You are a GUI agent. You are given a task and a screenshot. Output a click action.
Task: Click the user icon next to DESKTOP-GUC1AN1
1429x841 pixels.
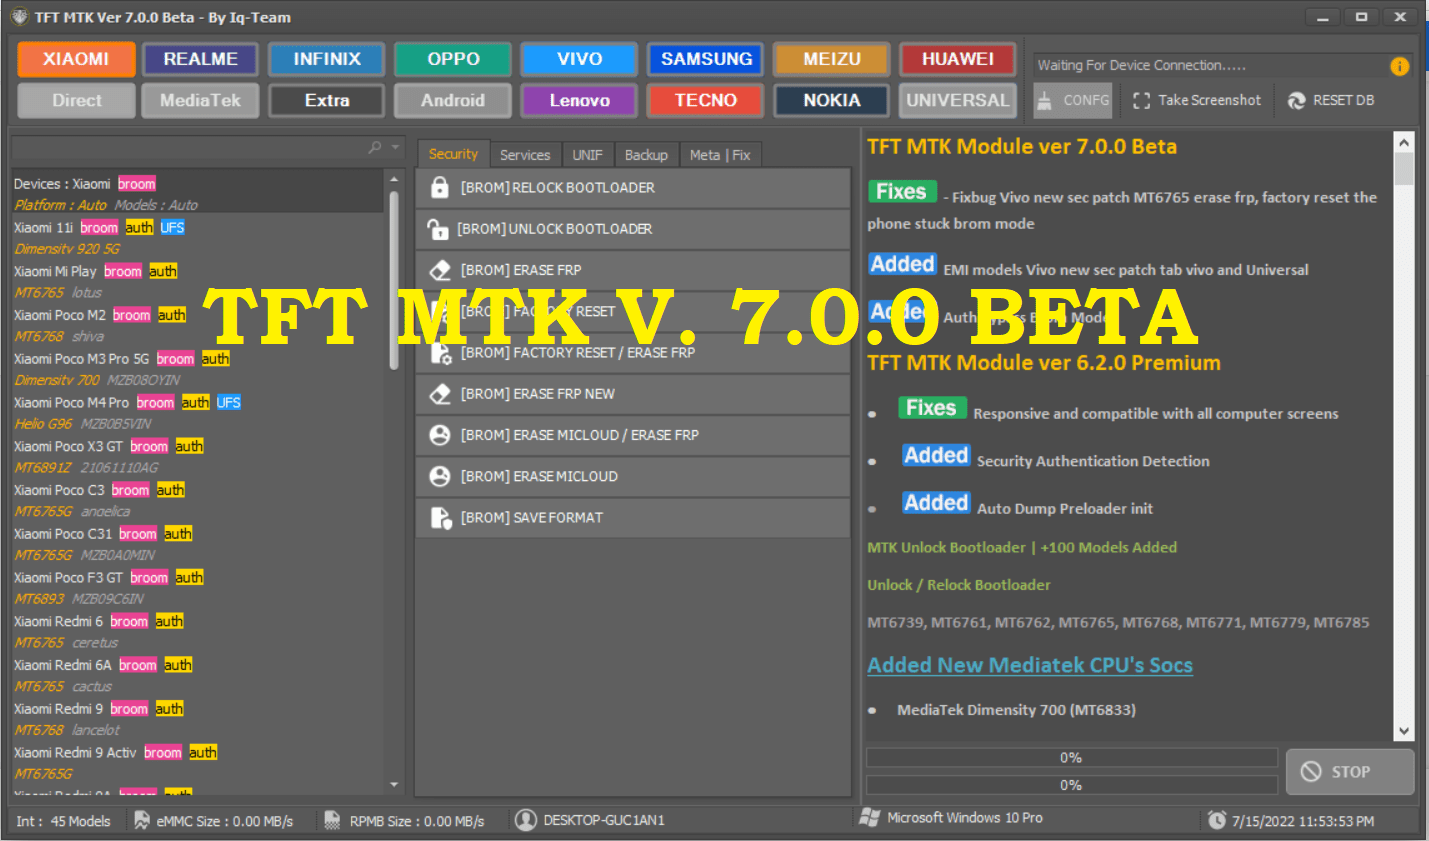coord(526,820)
